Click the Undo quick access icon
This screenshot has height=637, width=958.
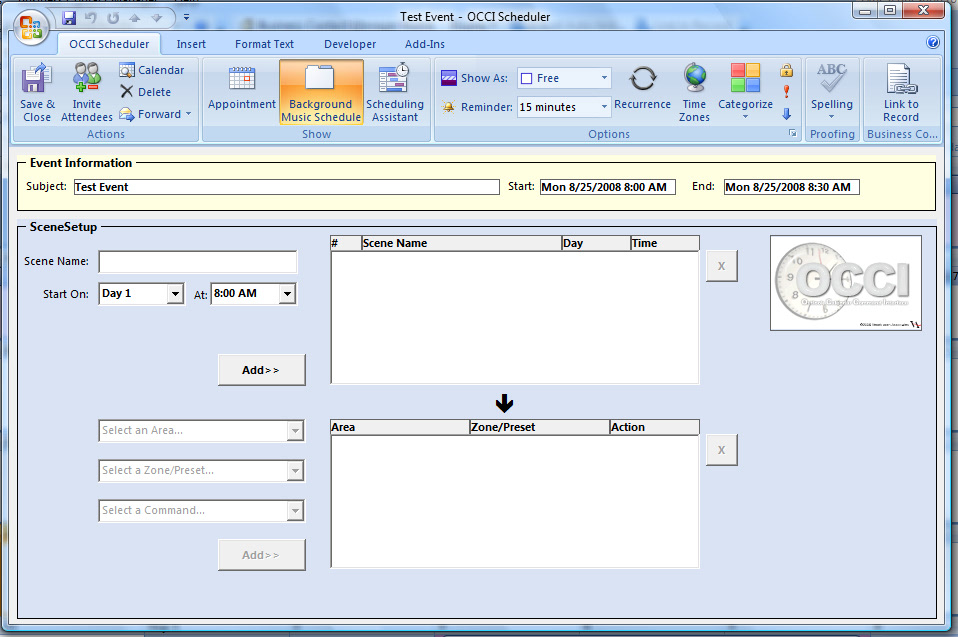click(91, 18)
